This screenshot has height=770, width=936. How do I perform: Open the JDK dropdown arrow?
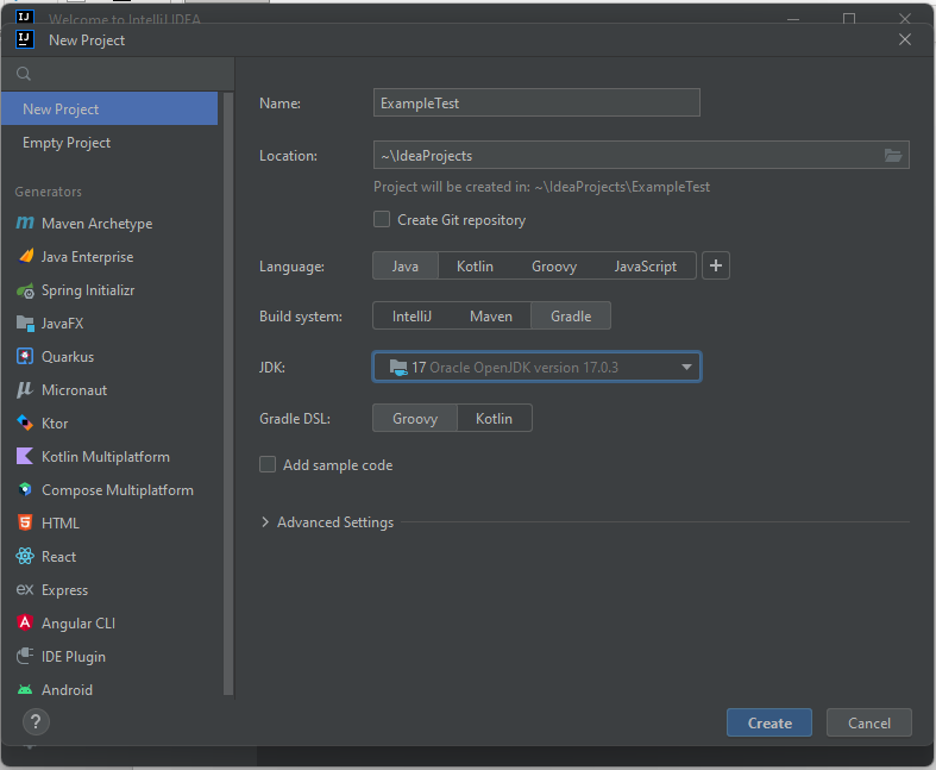[686, 367]
